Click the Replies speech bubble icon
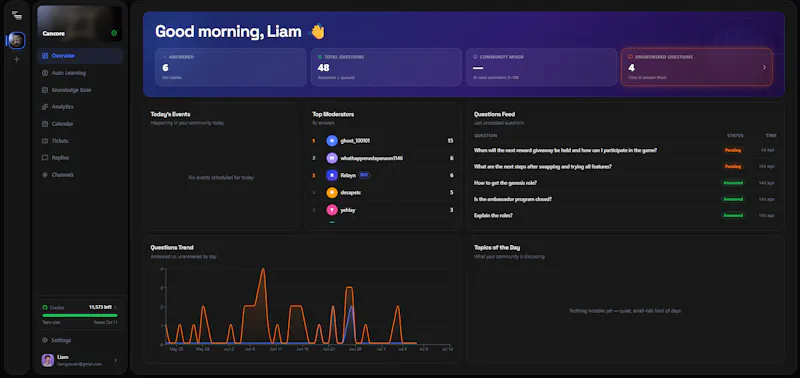This screenshot has width=800, height=378. pyautogui.click(x=45, y=158)
